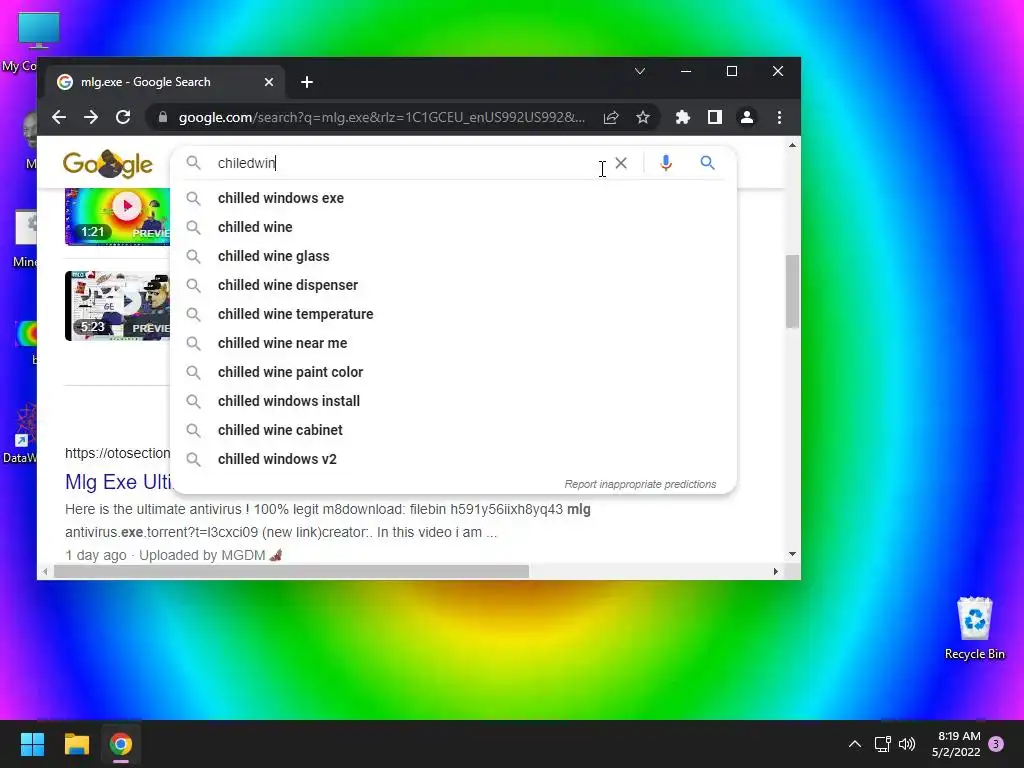Select the 'chilled wine temperature' suggestion

point(453,314)
